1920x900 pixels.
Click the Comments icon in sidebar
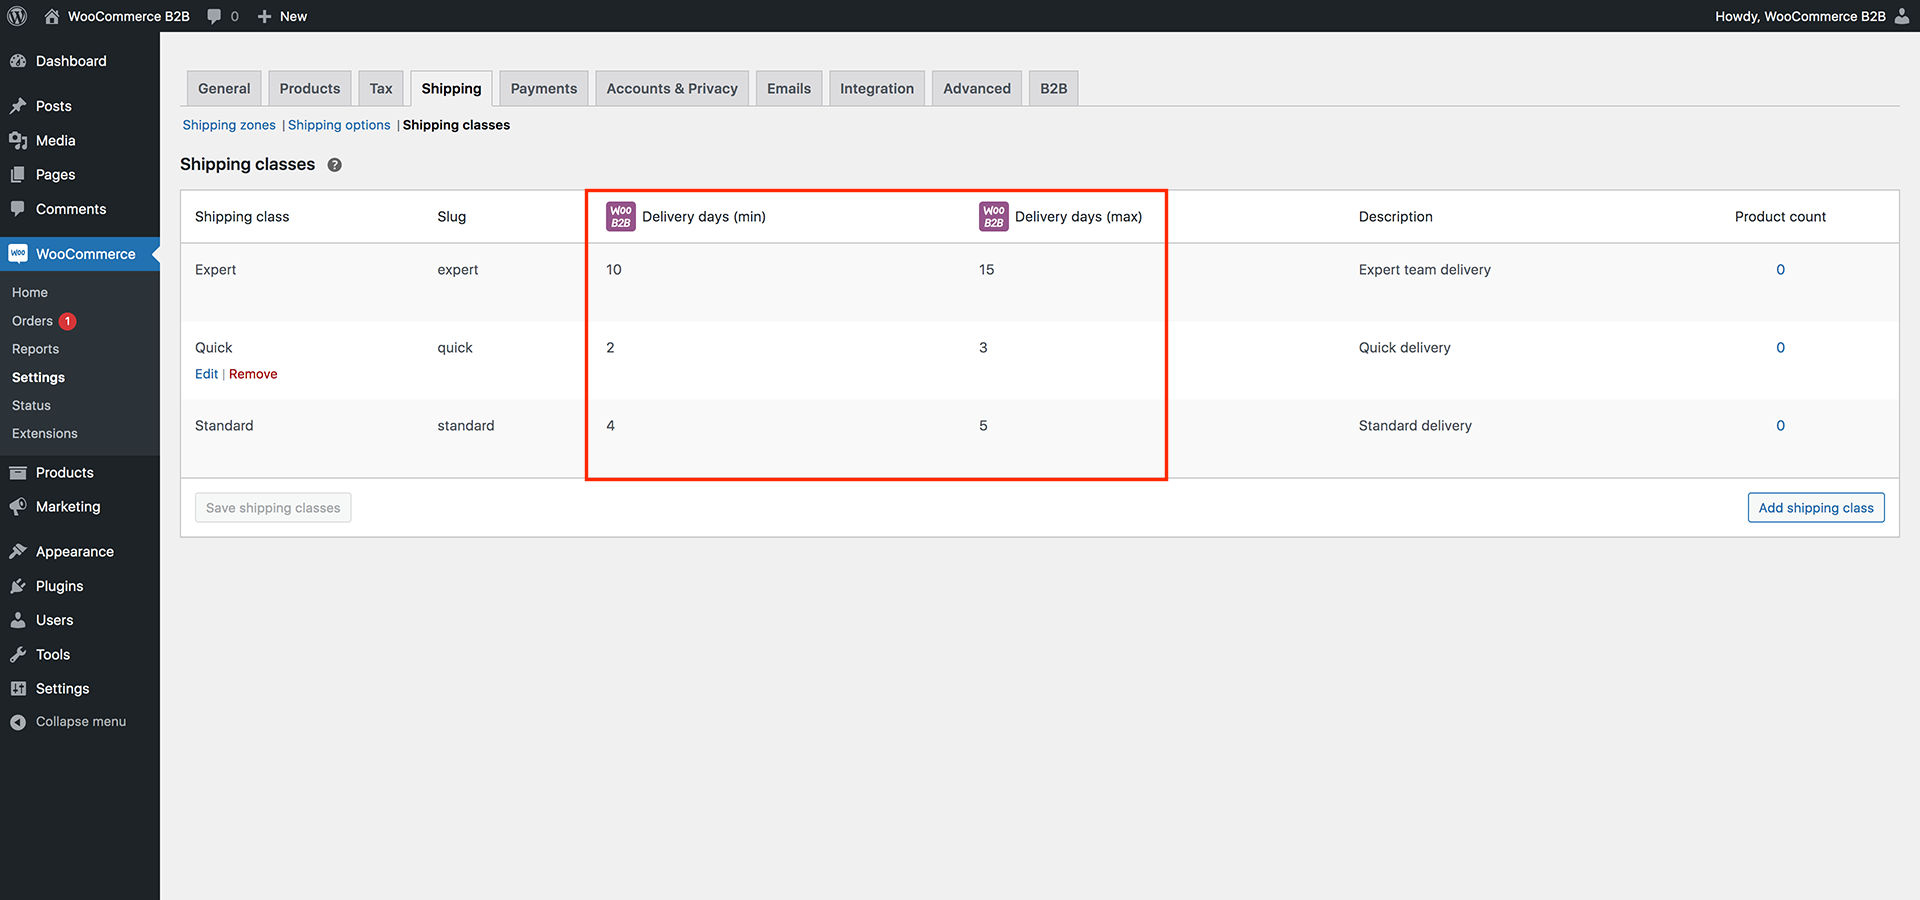[x=18, y=209]
